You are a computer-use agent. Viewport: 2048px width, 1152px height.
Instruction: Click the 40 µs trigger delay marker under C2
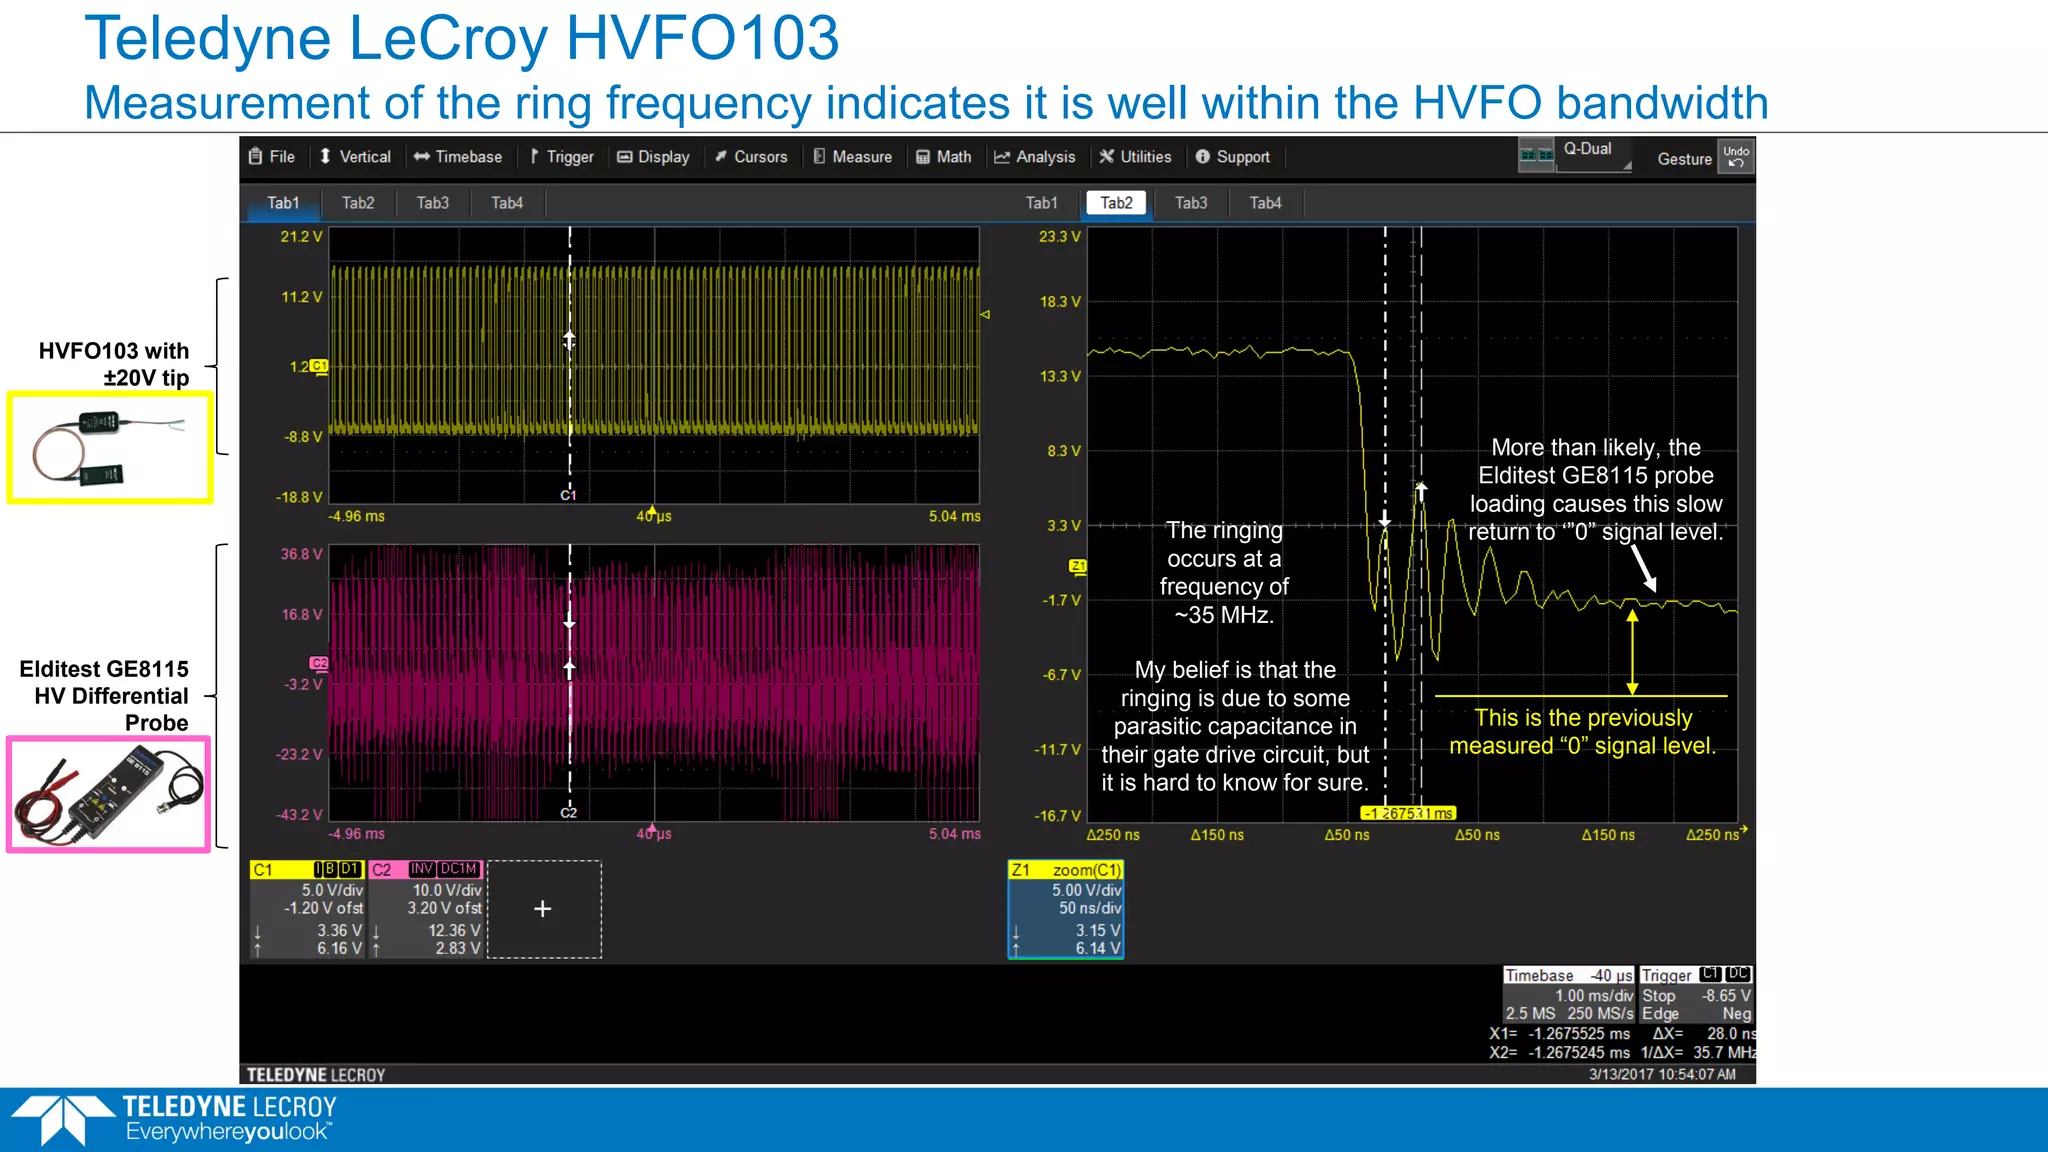pos(654,832)
